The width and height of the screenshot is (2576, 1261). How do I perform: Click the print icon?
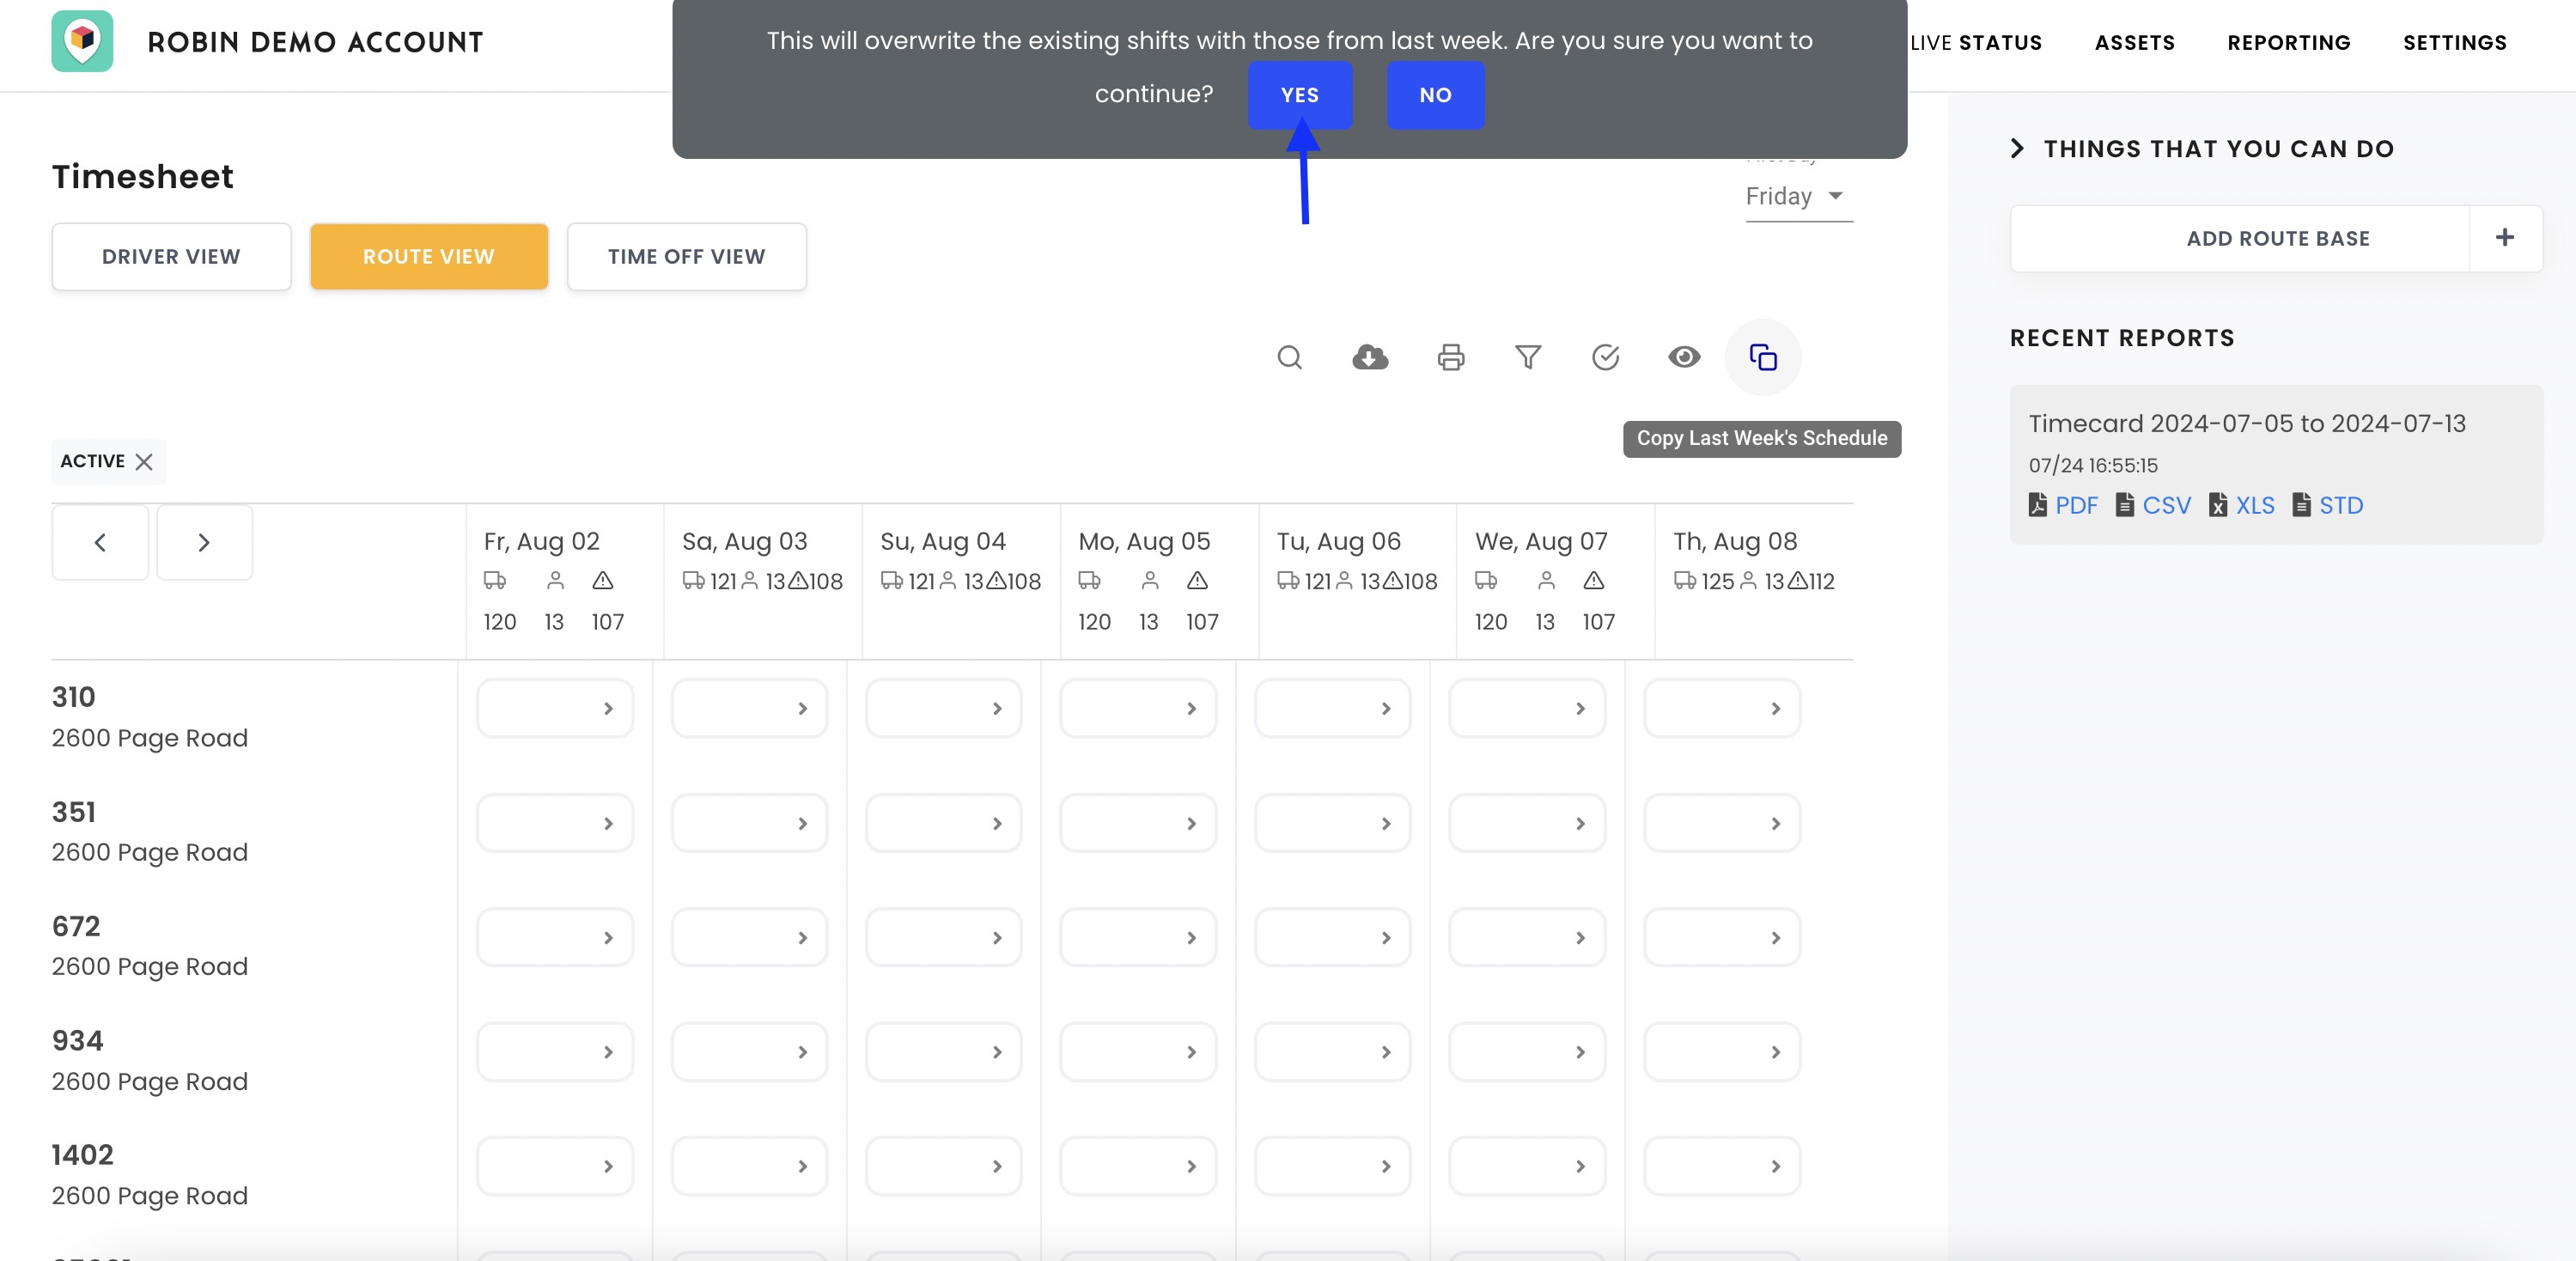coord(1450,357)
